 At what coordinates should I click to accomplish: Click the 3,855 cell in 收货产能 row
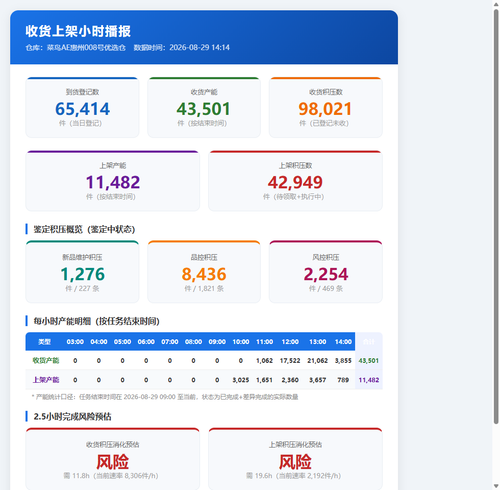click(343, 360)
